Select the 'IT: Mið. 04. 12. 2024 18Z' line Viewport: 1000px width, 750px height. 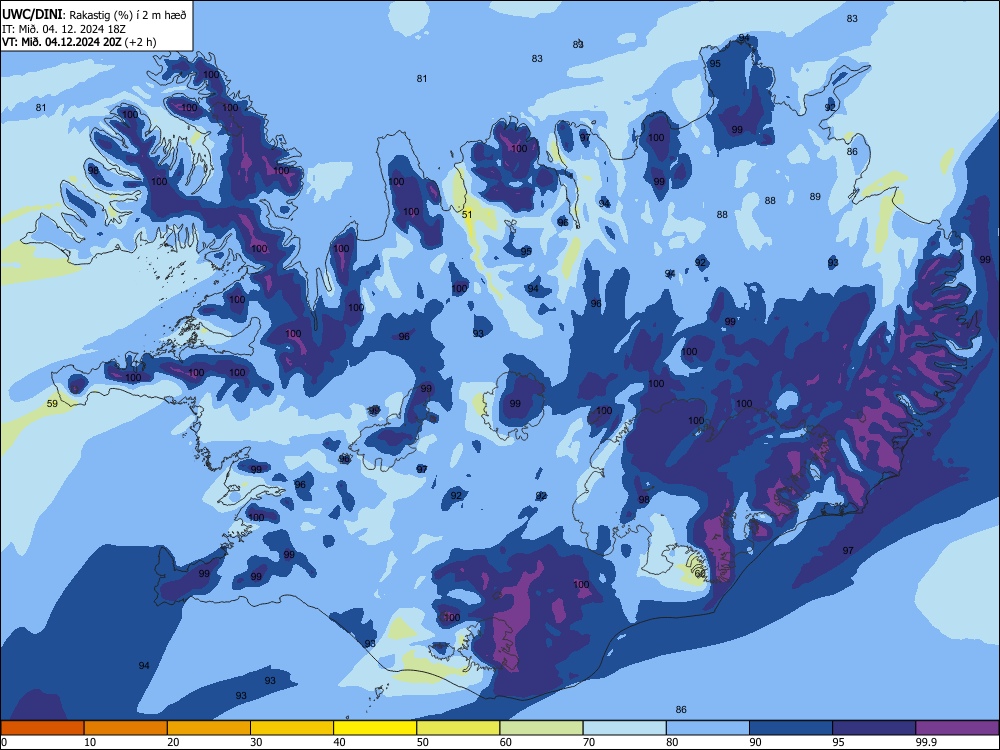tap(64, 29)
